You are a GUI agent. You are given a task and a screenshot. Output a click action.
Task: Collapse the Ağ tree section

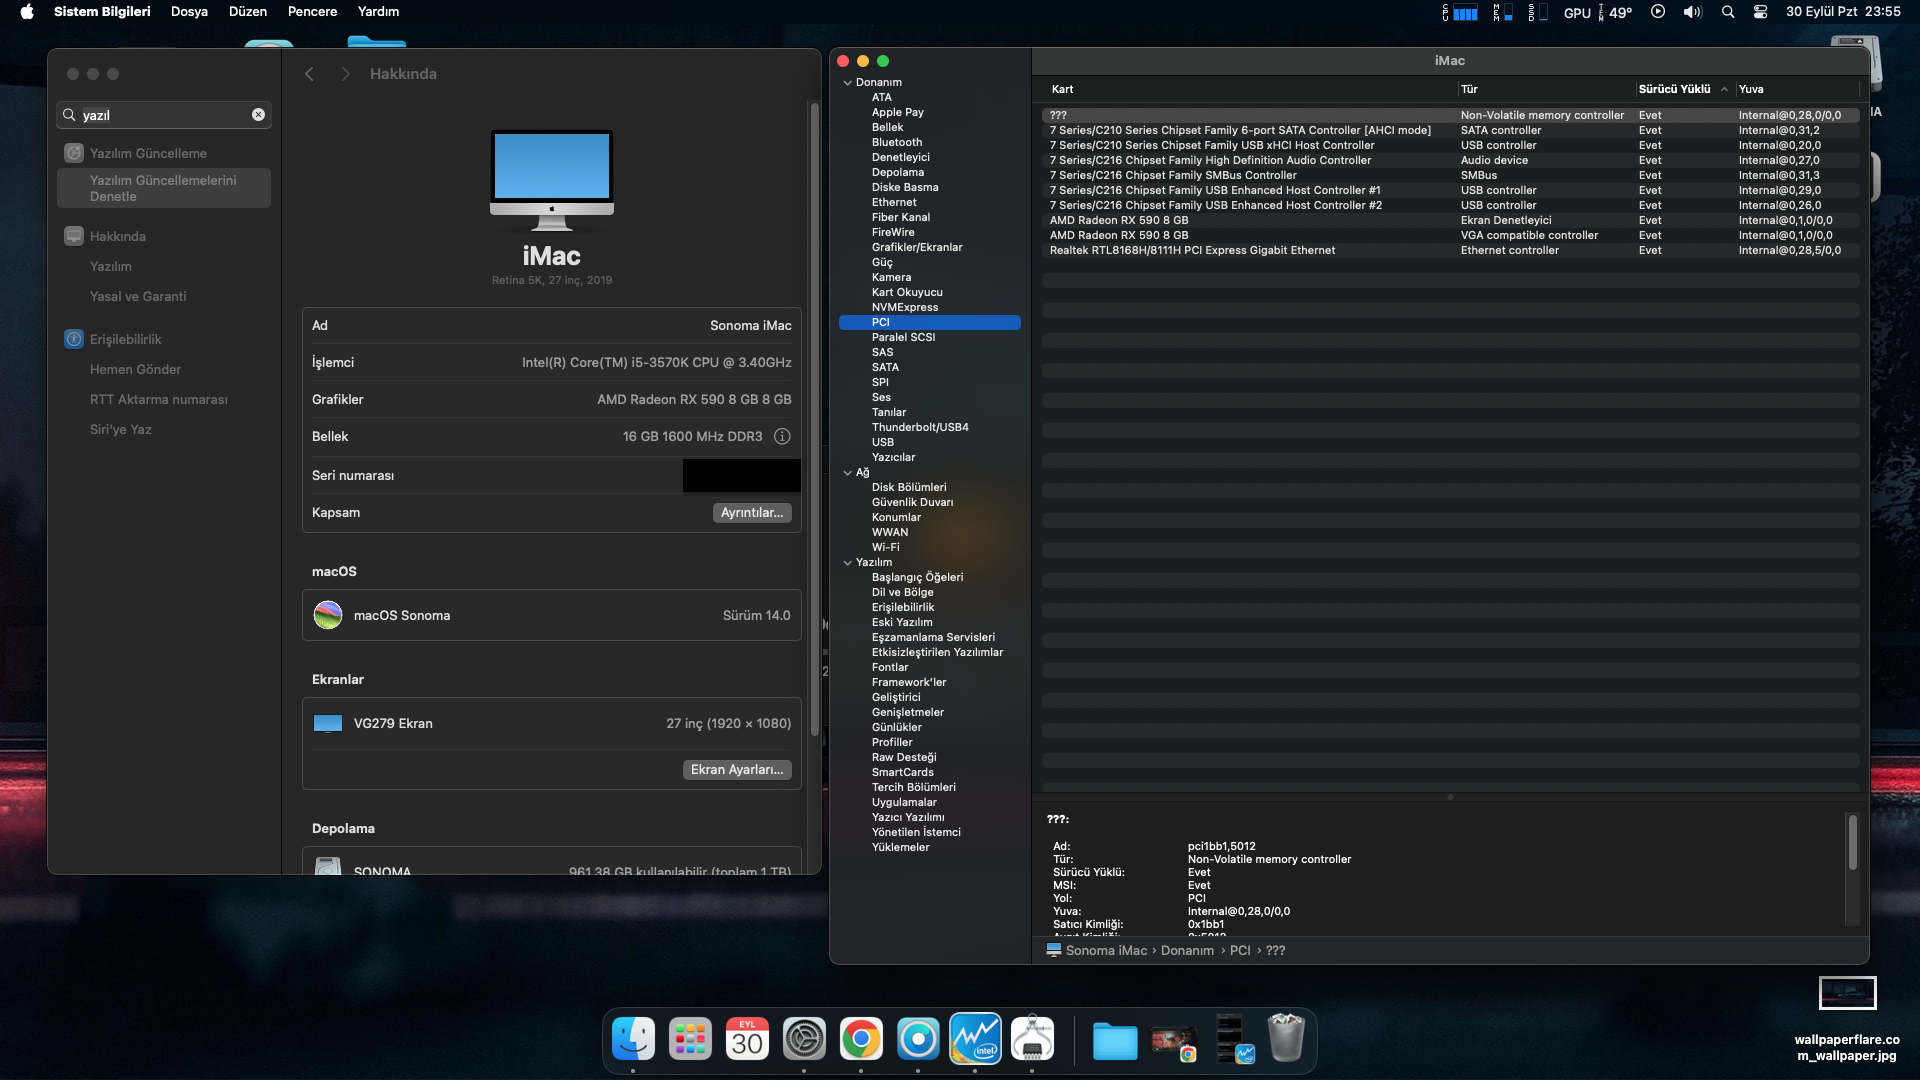847,473
